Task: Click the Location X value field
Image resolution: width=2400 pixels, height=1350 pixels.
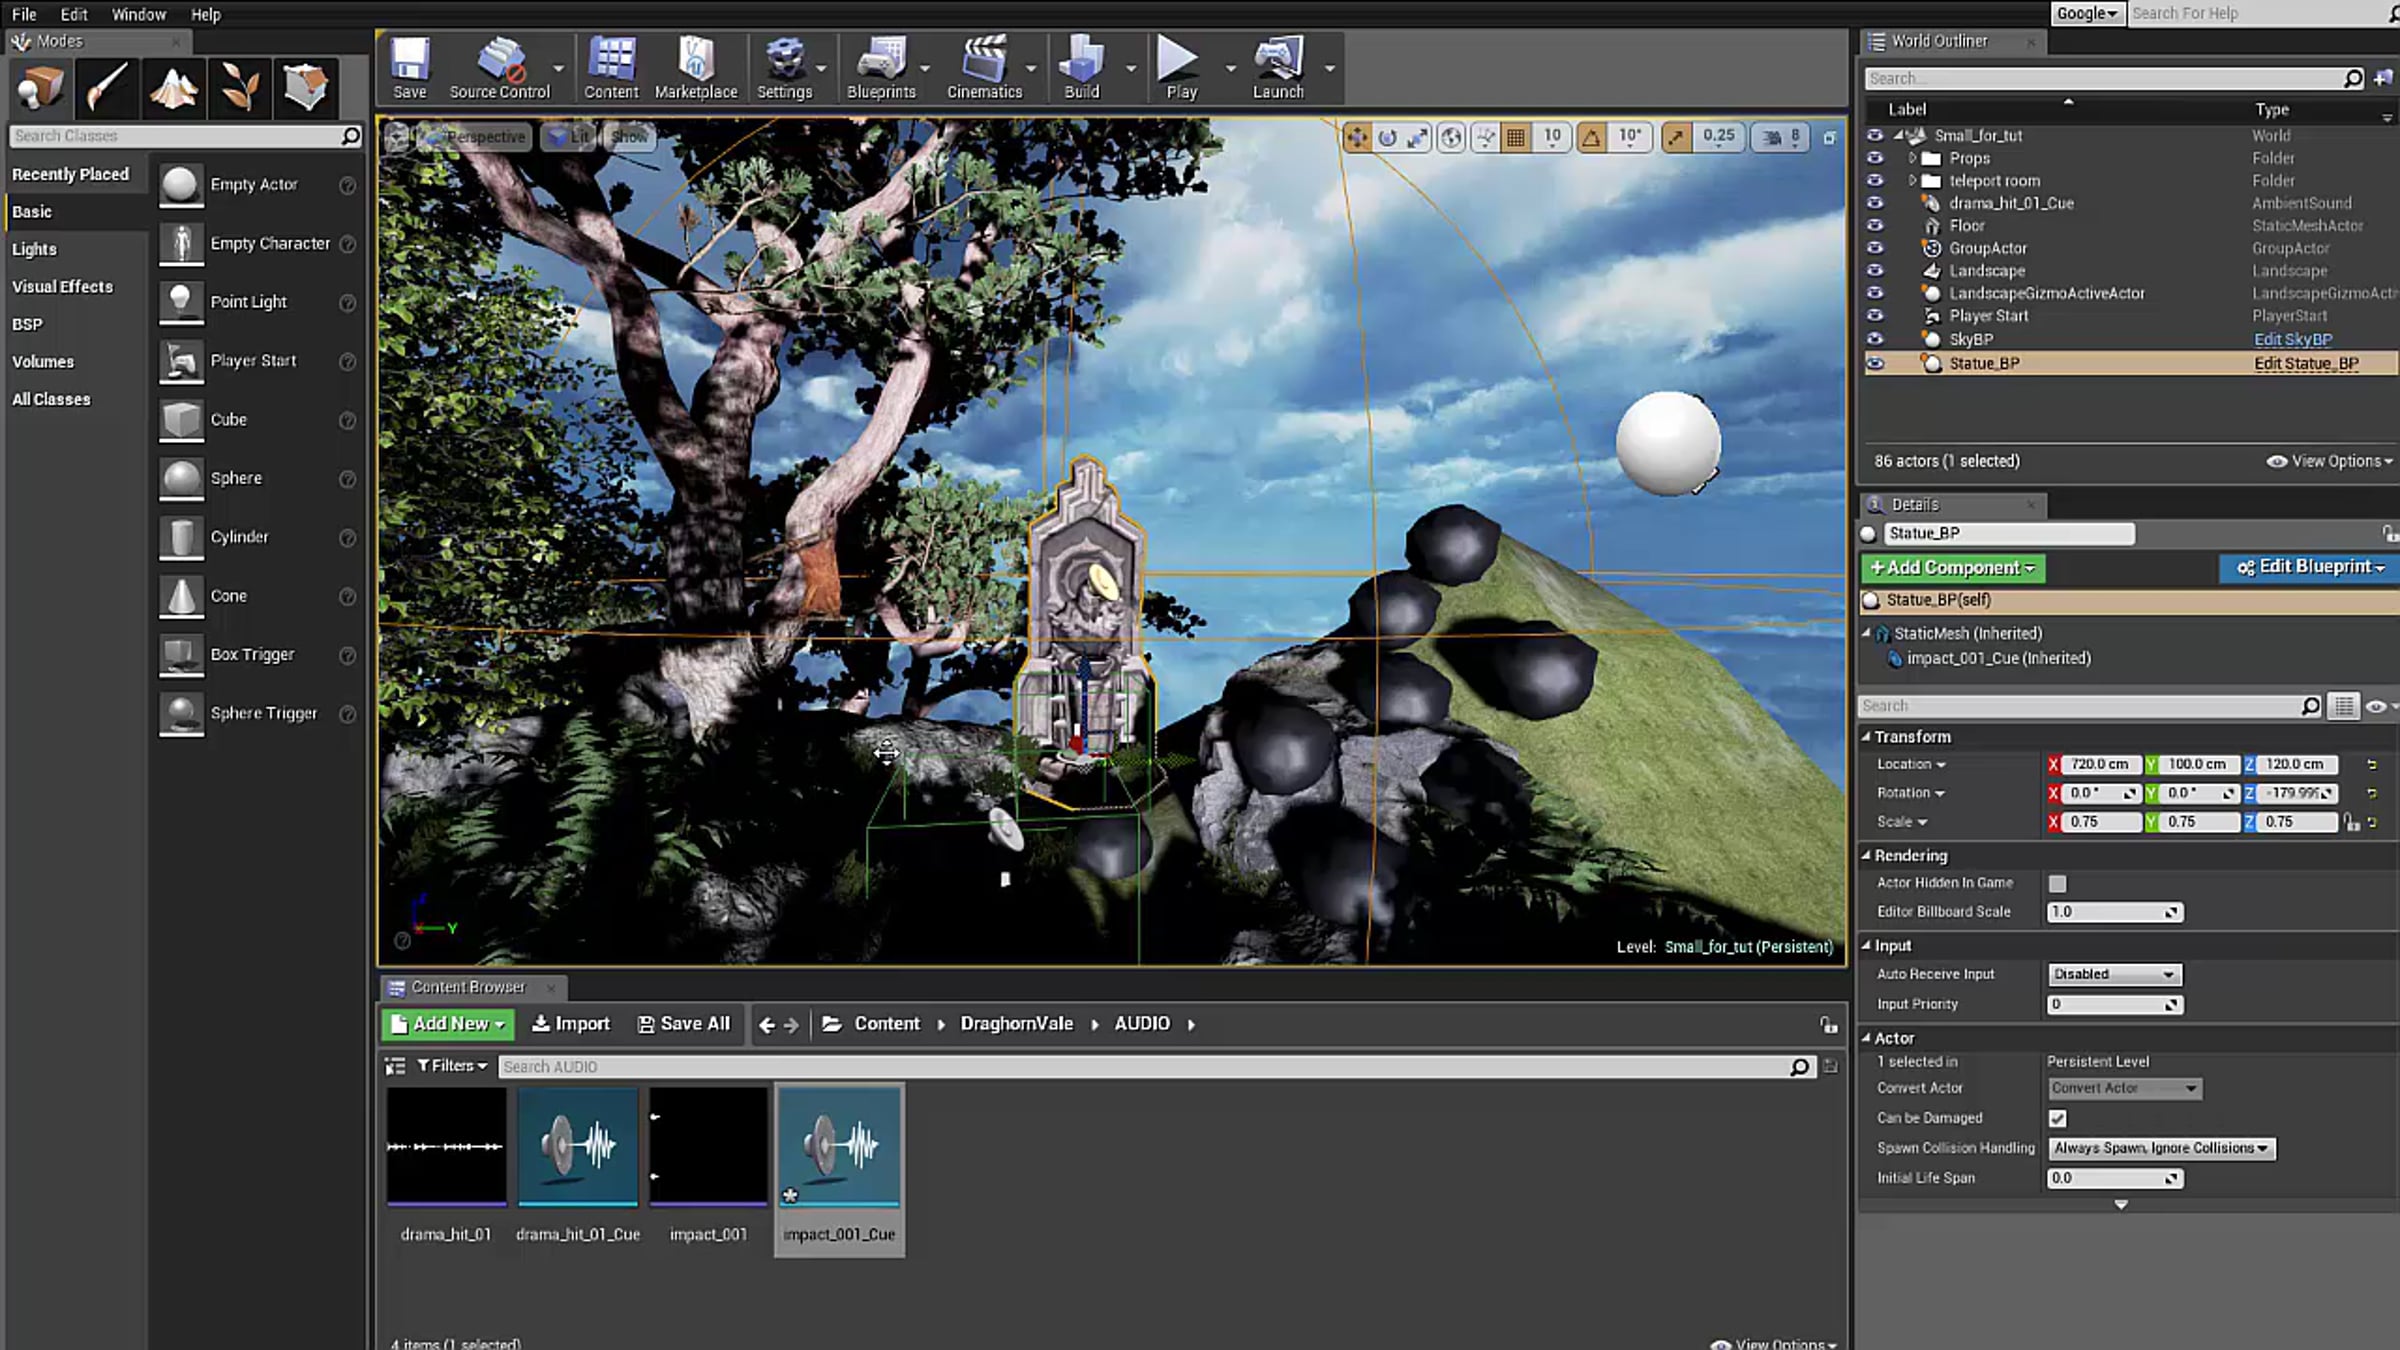Action: (2099, 764)
